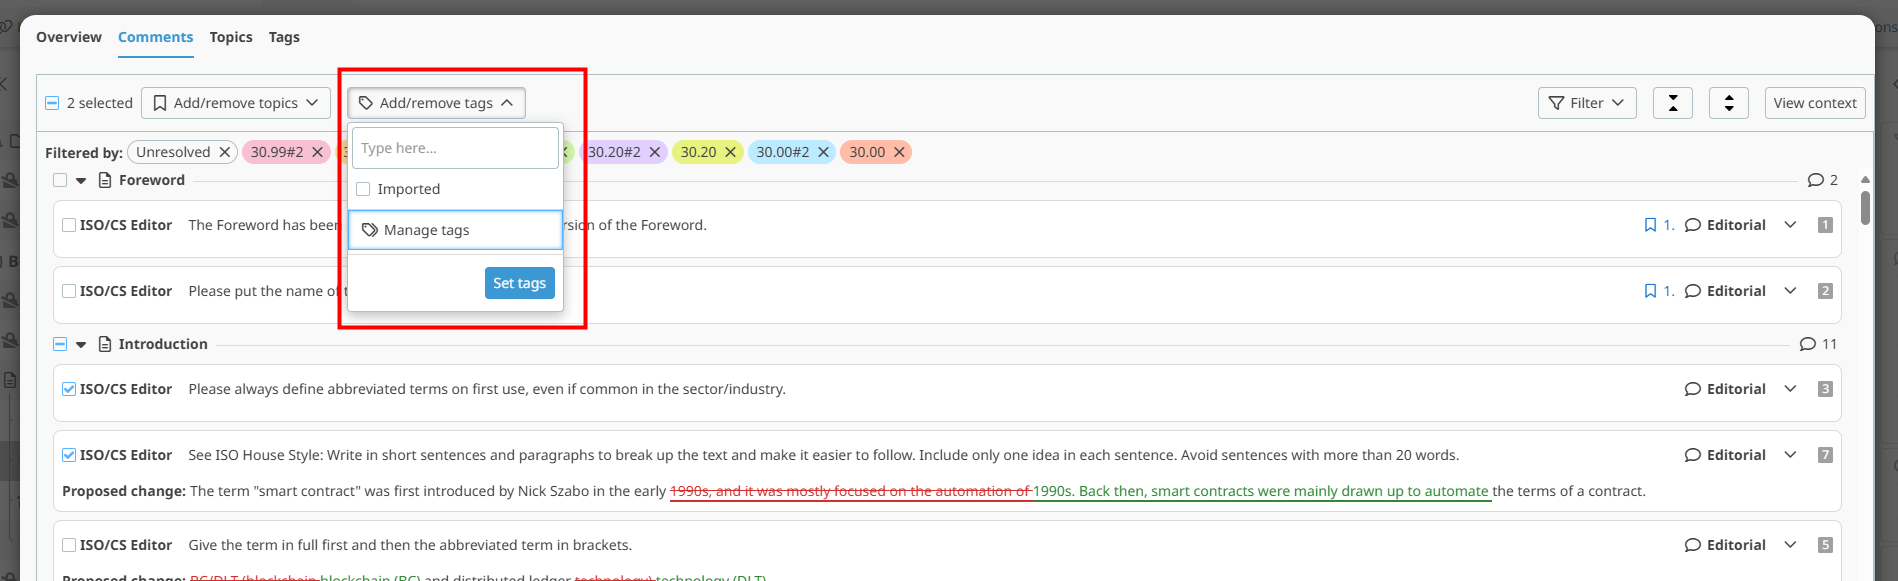Expand comment 3 with its chevron
This screenshot has height=581, width=1898.
coord(1791,389)
